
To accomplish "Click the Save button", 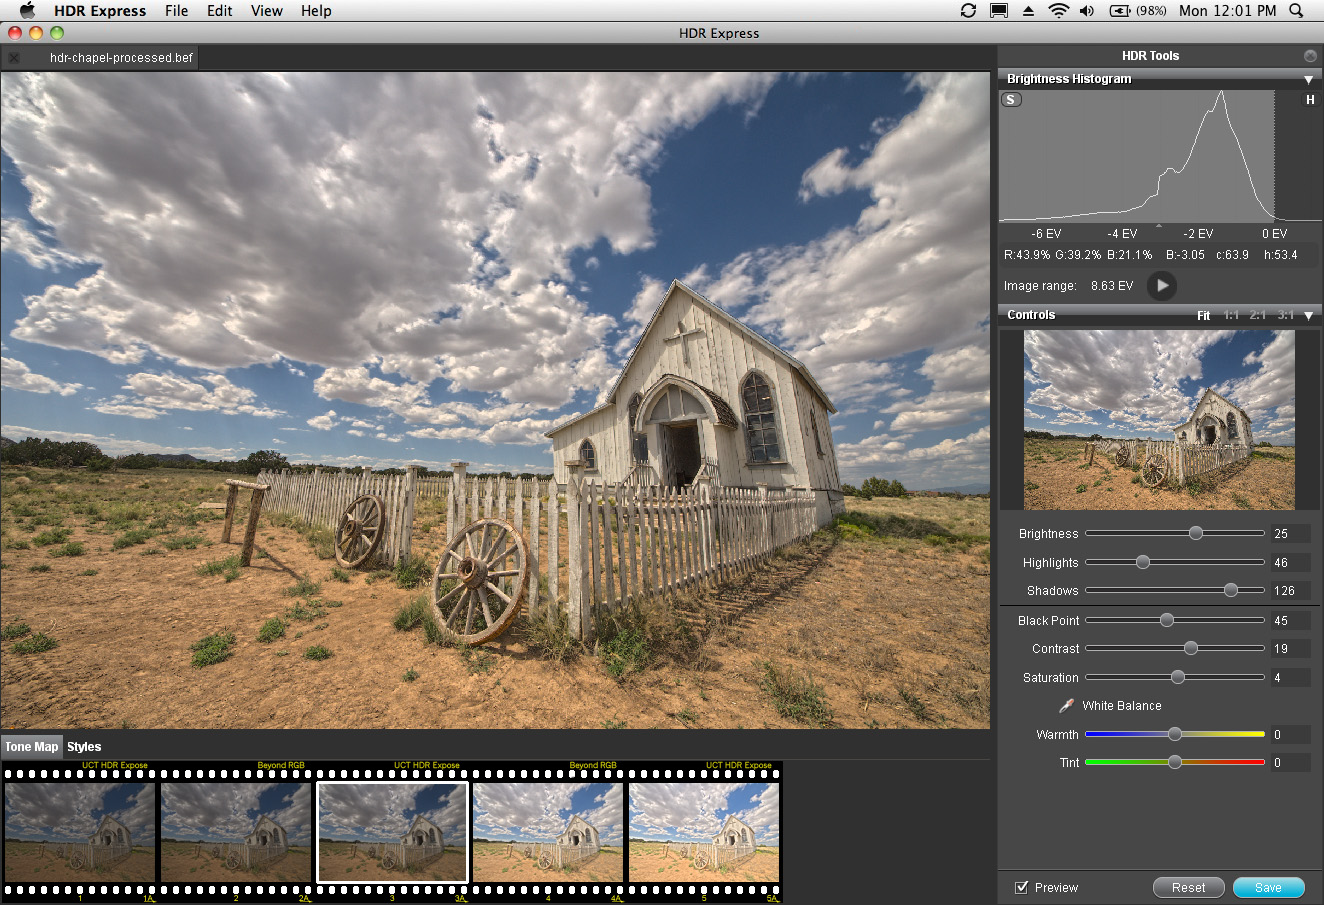I will [1268, 887].
